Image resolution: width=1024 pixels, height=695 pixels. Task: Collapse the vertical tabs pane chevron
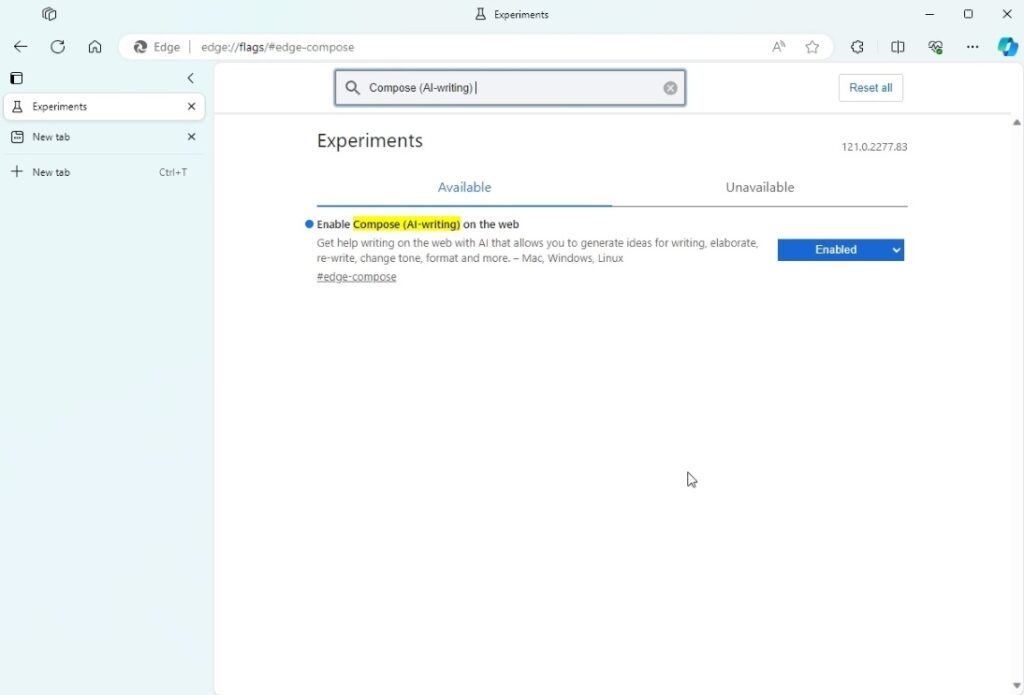click(x=190, y=78)
